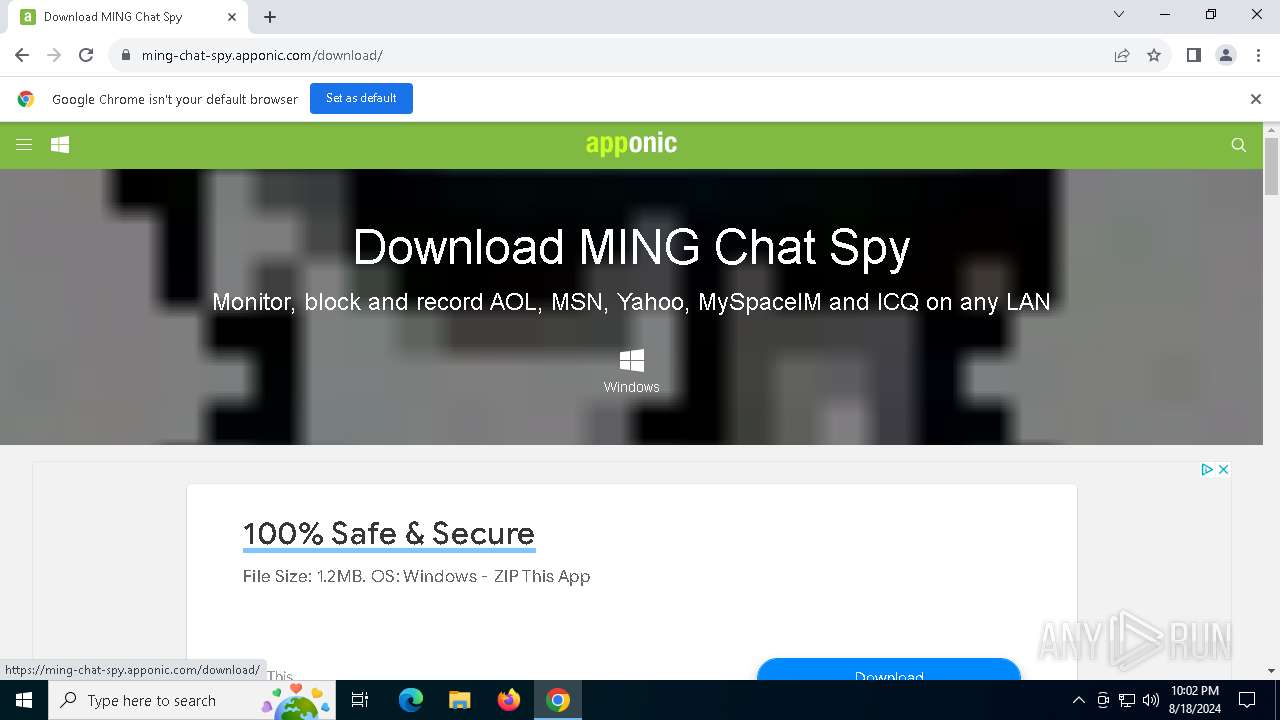Open the apponic site search
This screenshot has width=1280, height=720.
click(x=1238, y=145)
